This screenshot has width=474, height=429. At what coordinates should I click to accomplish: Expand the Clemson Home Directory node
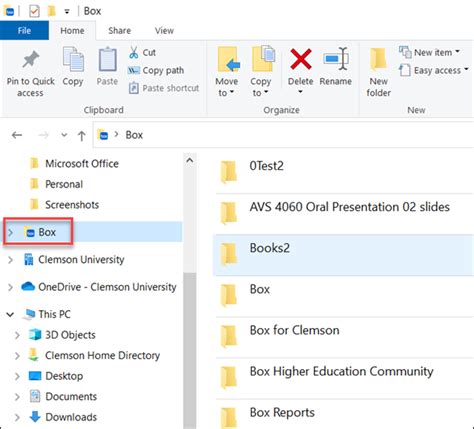point(17,356)
